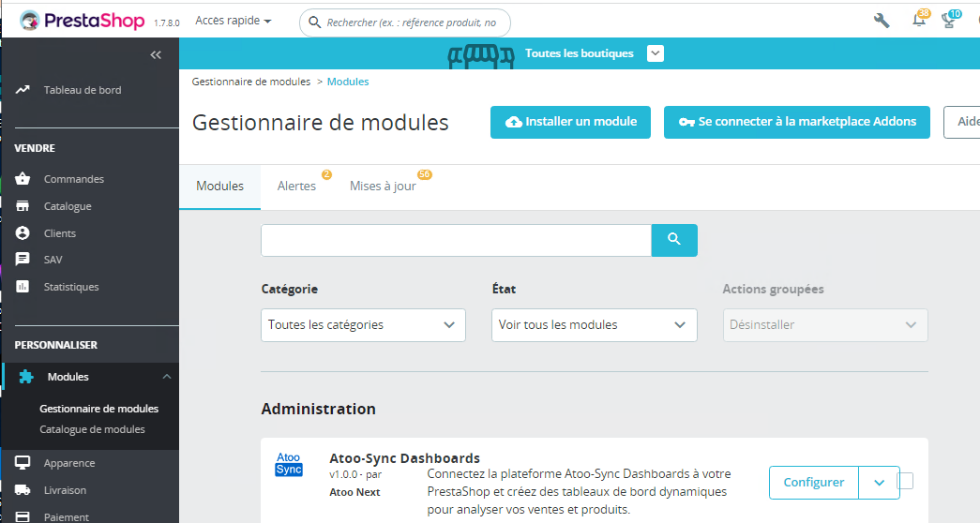
Task: Click Installer un module button
Action: pyautogui.click(x=571, y=122)
